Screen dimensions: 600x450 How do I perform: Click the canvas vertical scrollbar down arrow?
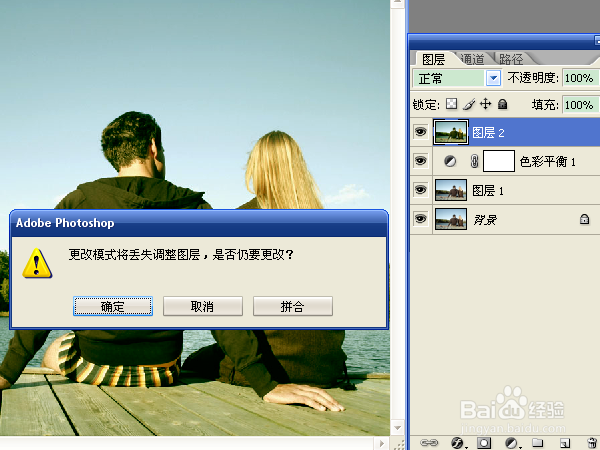[398, 428]
